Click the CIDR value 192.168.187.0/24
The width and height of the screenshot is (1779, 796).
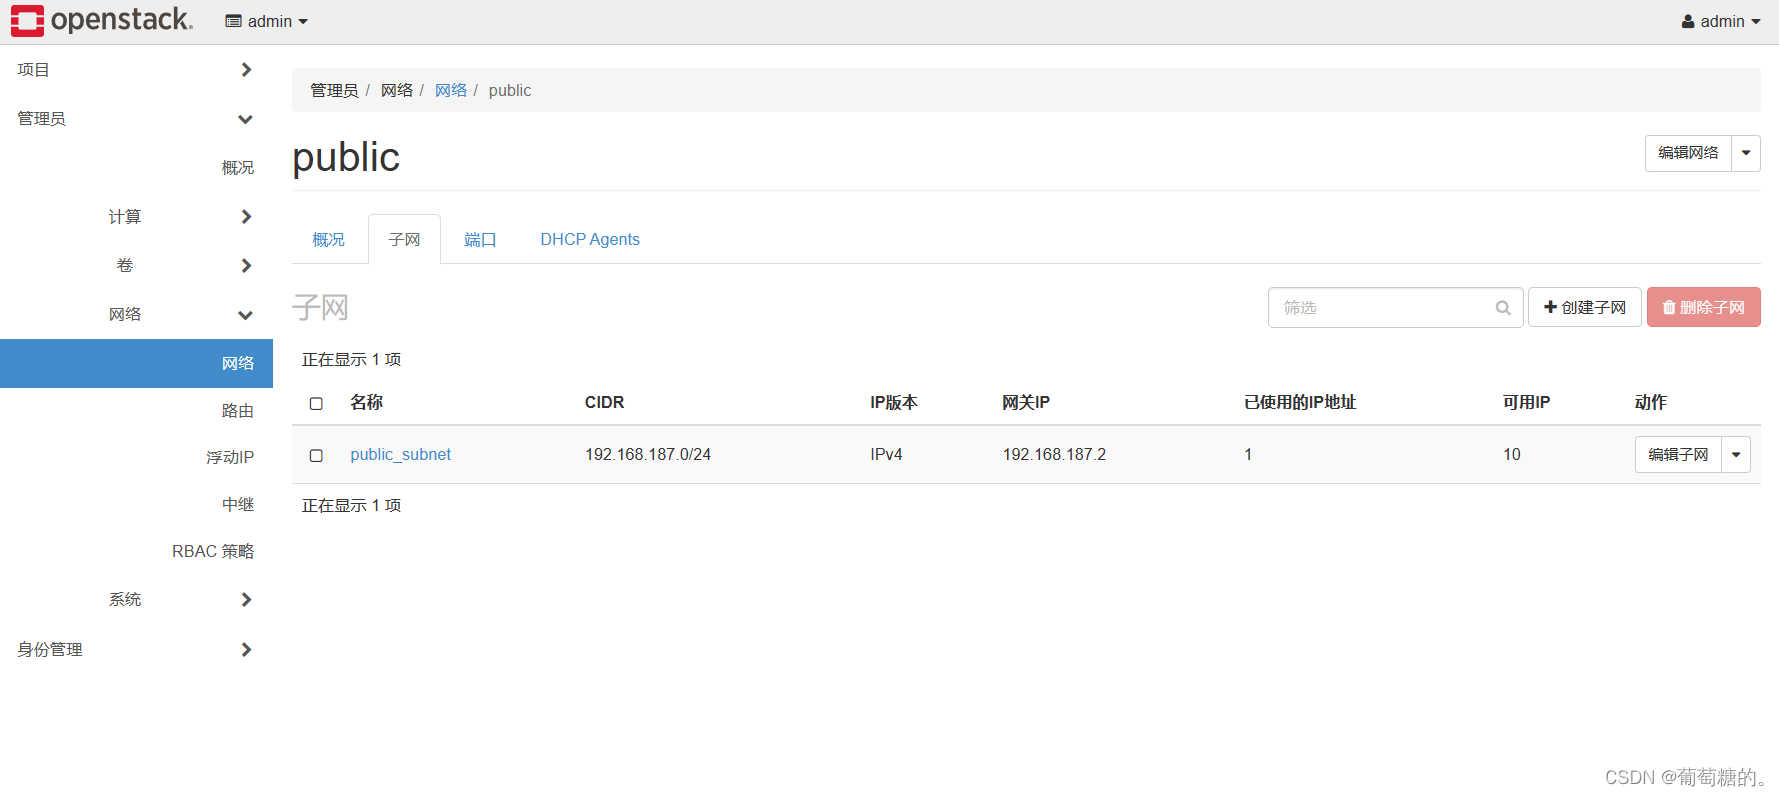point(648,454)
